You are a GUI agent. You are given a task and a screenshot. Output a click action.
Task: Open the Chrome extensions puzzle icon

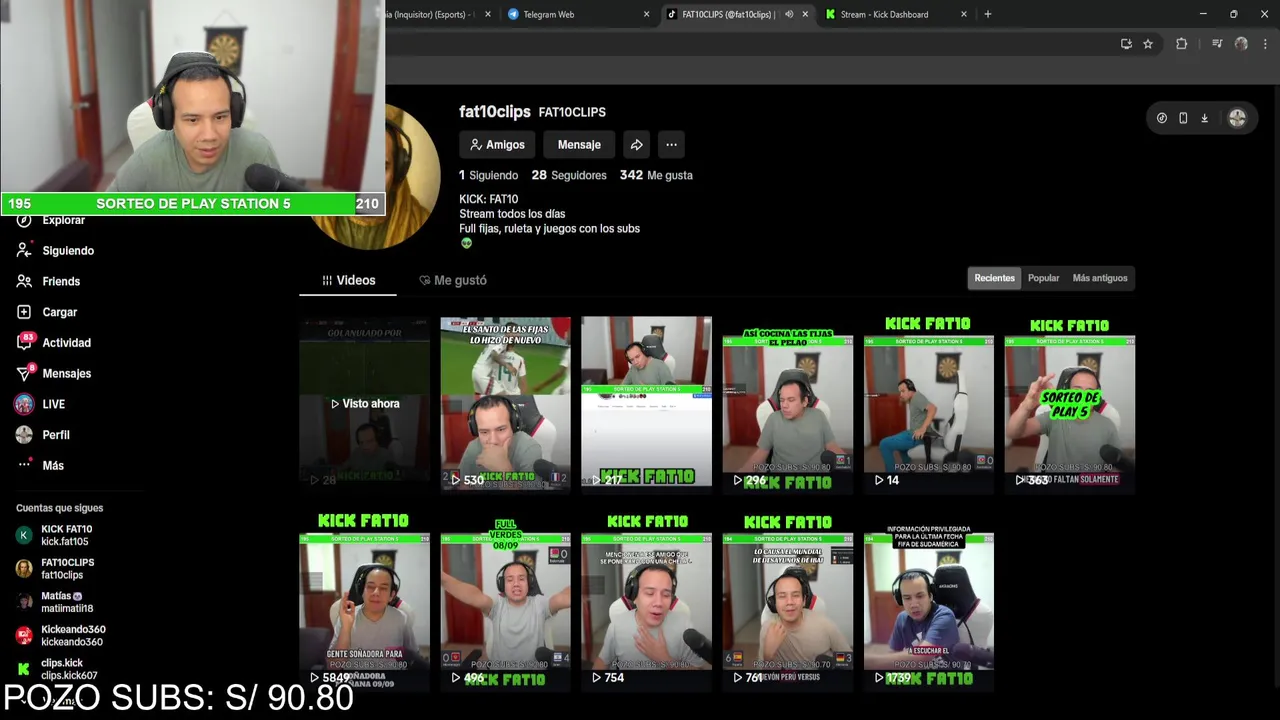[1181, 44]
